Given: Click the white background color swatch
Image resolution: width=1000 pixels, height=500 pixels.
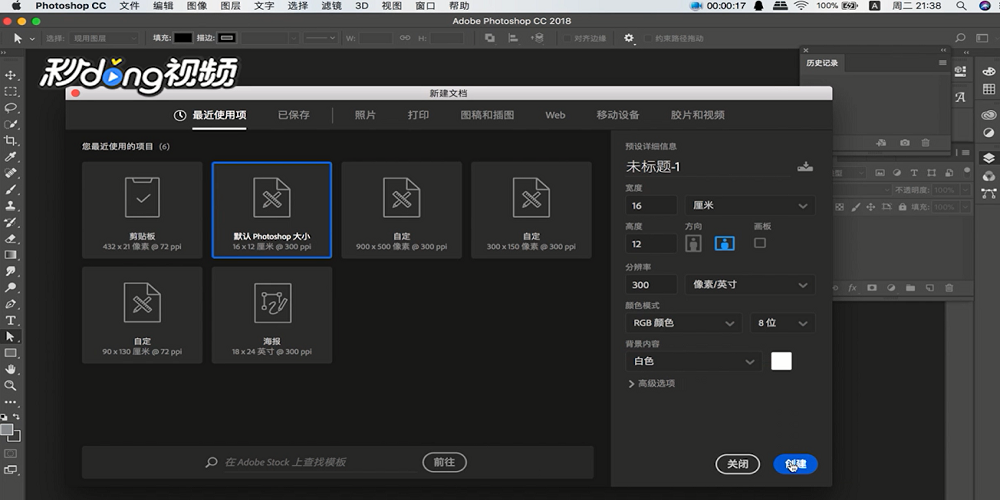Looking at the screenshot, I should [781, 361].
